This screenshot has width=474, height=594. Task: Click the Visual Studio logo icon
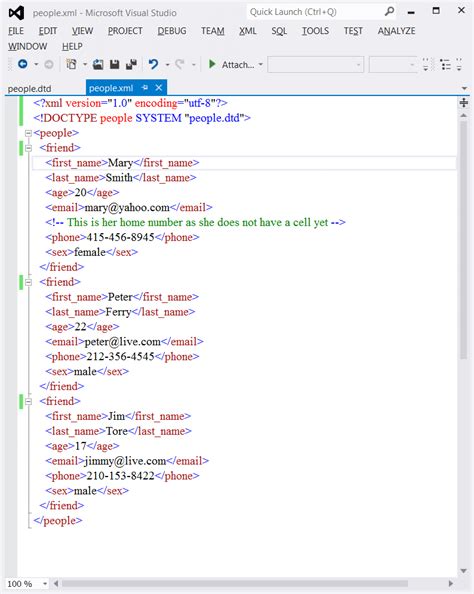16,13
